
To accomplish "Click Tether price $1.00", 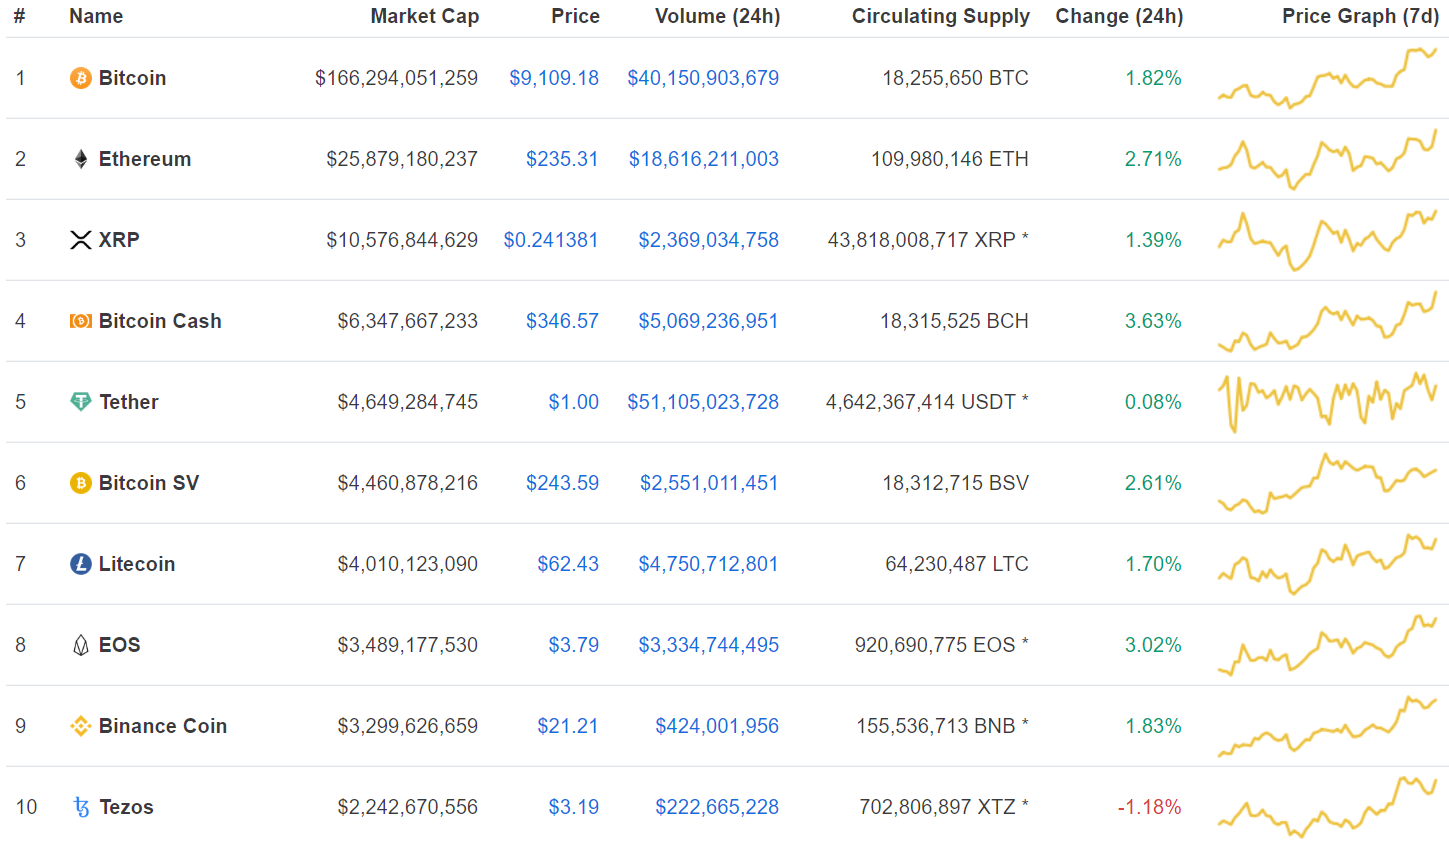I will point(574,402).
